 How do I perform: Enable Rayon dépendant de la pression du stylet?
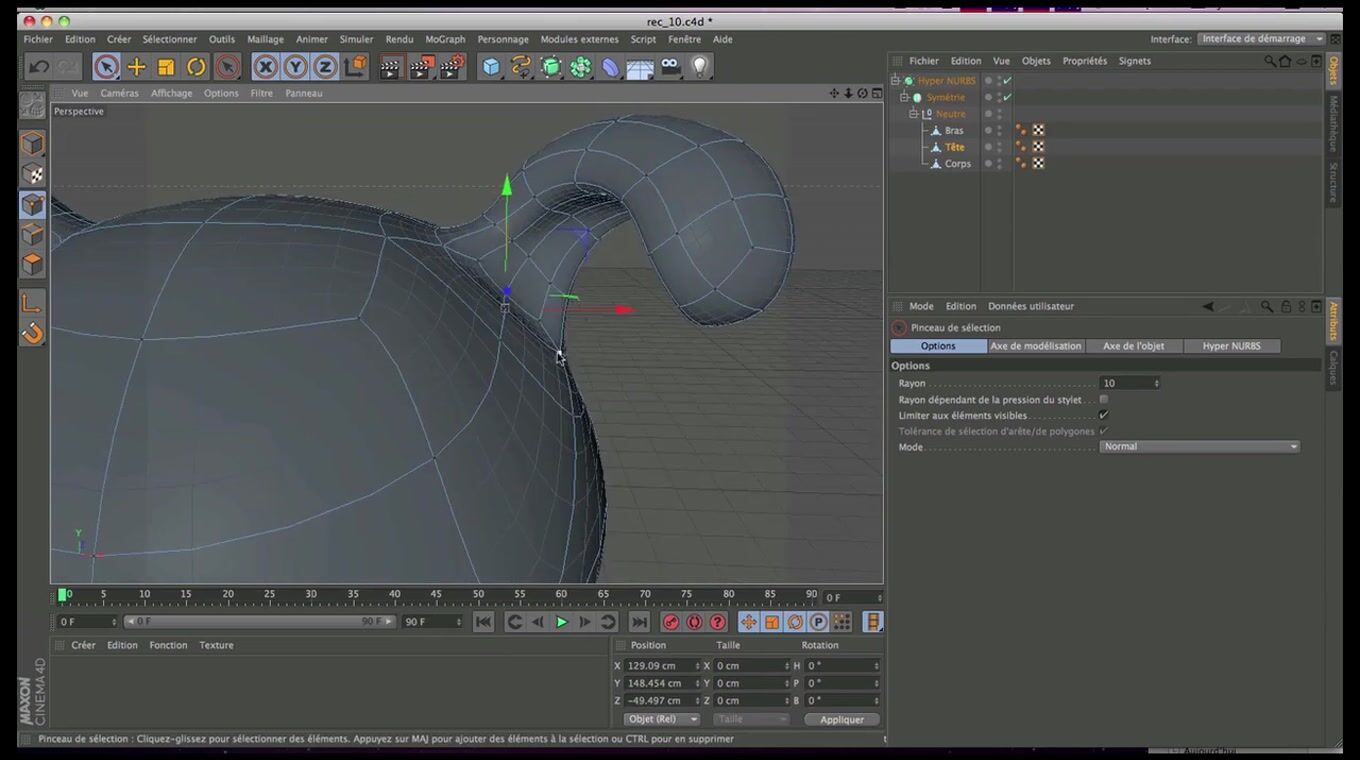point(1104,399)
